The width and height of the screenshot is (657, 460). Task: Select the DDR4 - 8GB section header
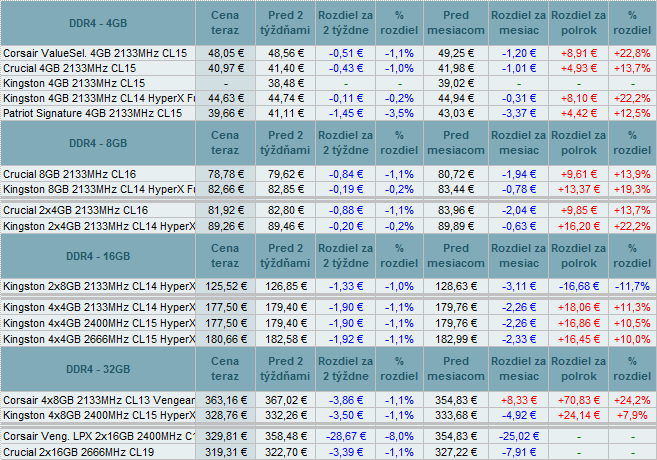[98, 143]
